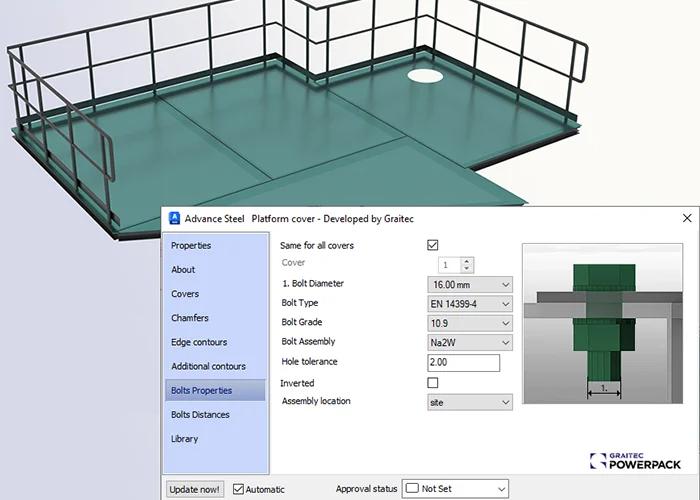Click the white circular hole in platform

pos(425,75)
